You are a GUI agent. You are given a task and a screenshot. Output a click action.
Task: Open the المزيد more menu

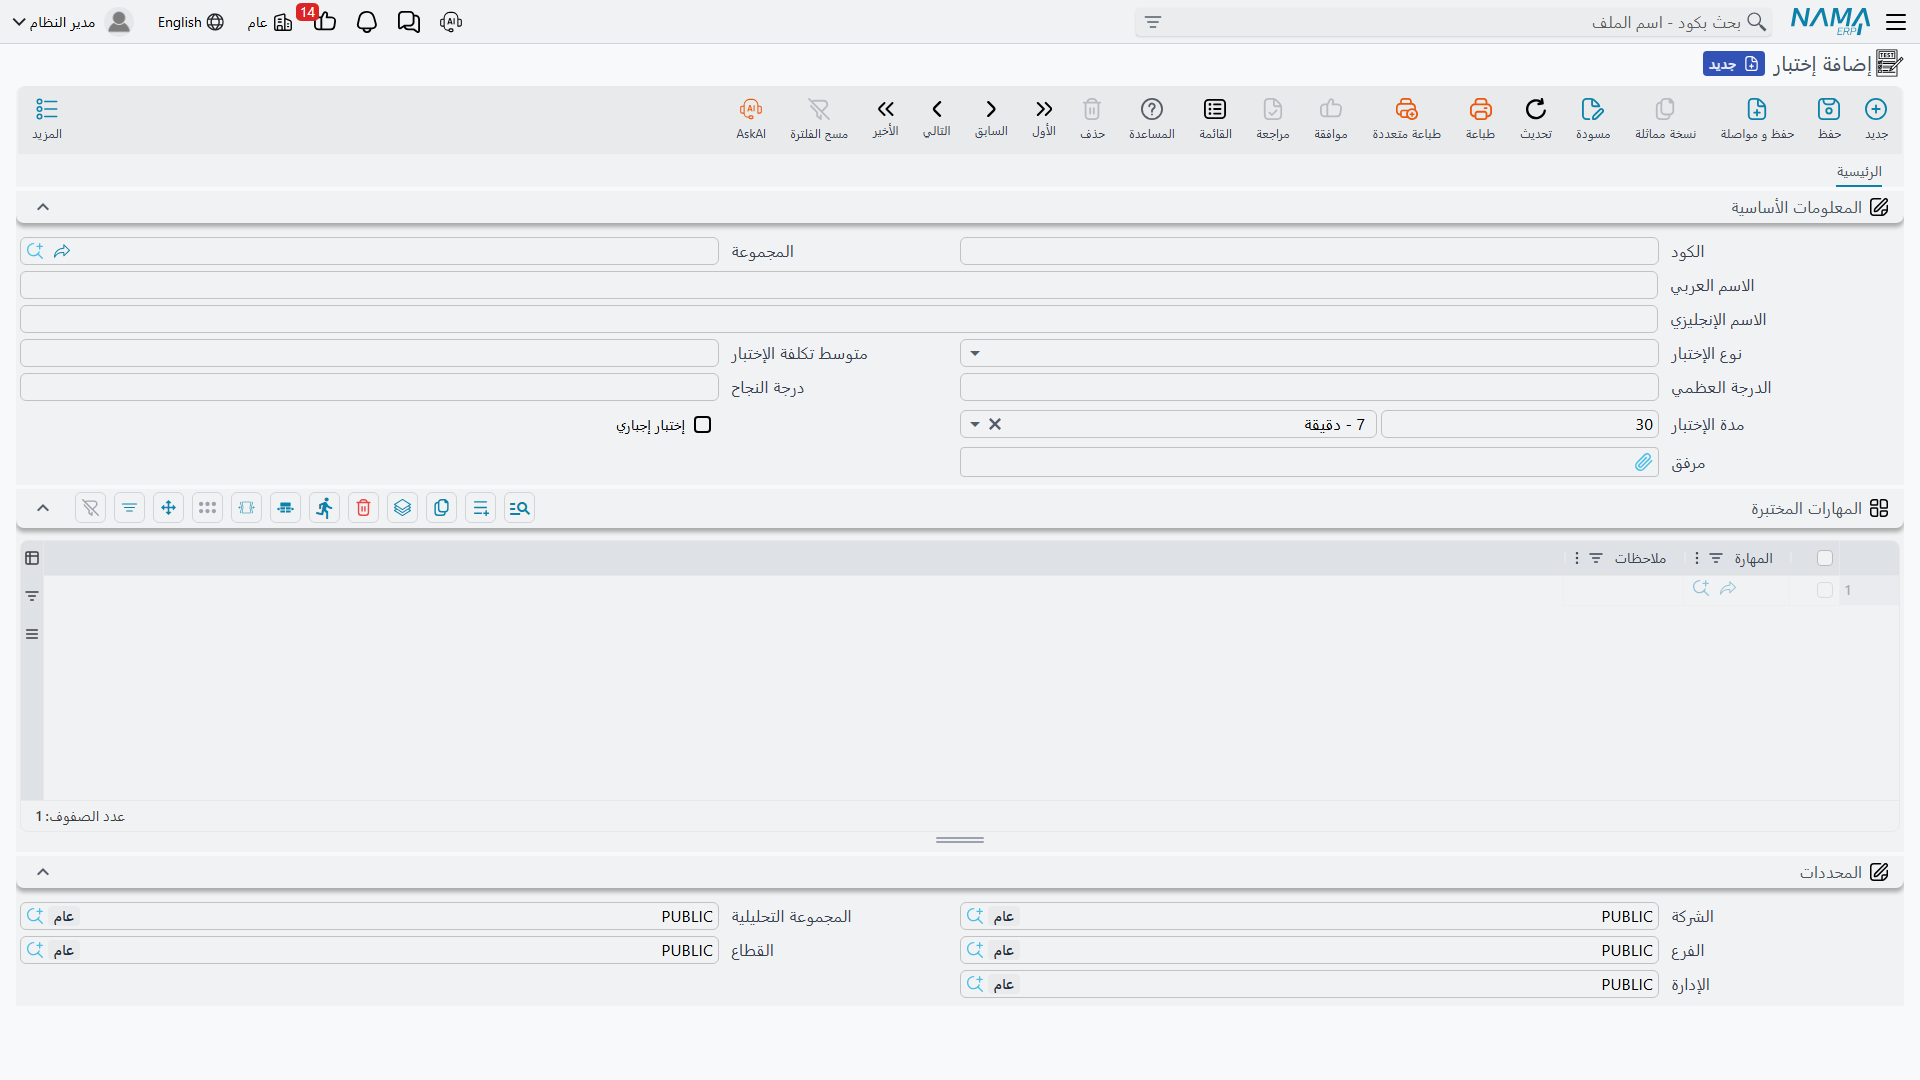[47, 118]
